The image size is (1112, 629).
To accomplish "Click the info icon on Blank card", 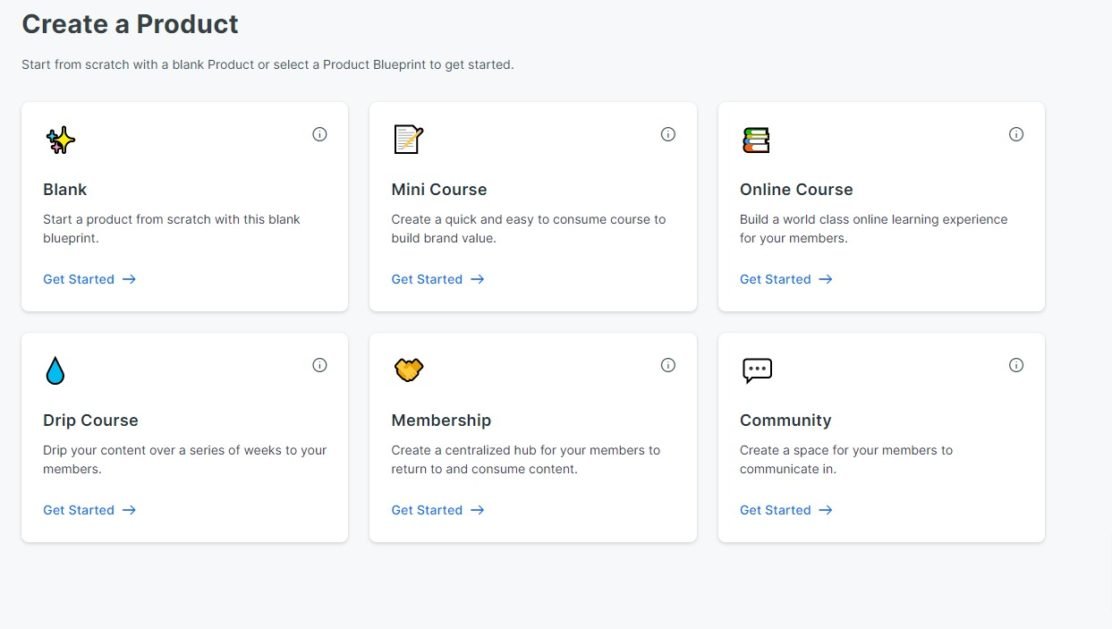I will (320, 134).
